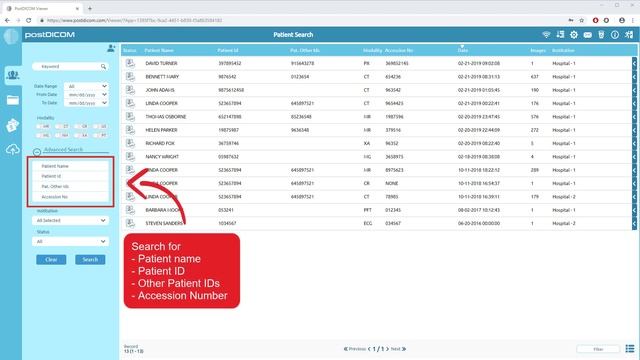Viewport: 640px width, 360px height.
Task: Sort by Date column header
Action: point(462,51)
